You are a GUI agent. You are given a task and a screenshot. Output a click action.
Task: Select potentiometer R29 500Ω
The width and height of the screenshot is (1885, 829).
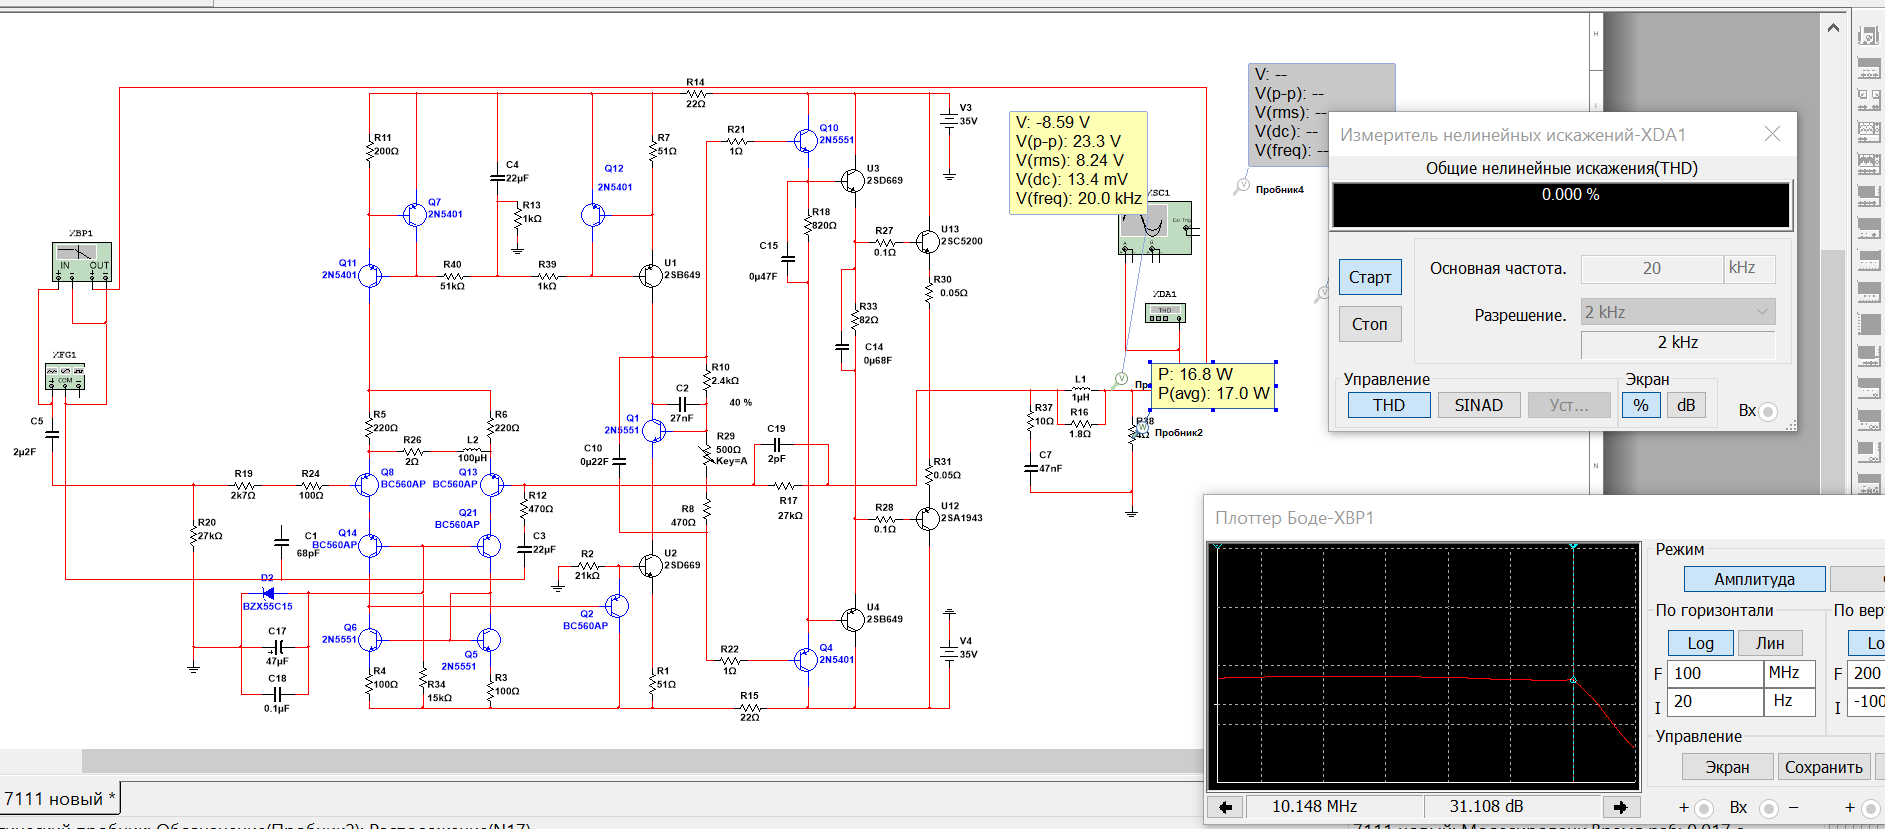pos(707,455)
